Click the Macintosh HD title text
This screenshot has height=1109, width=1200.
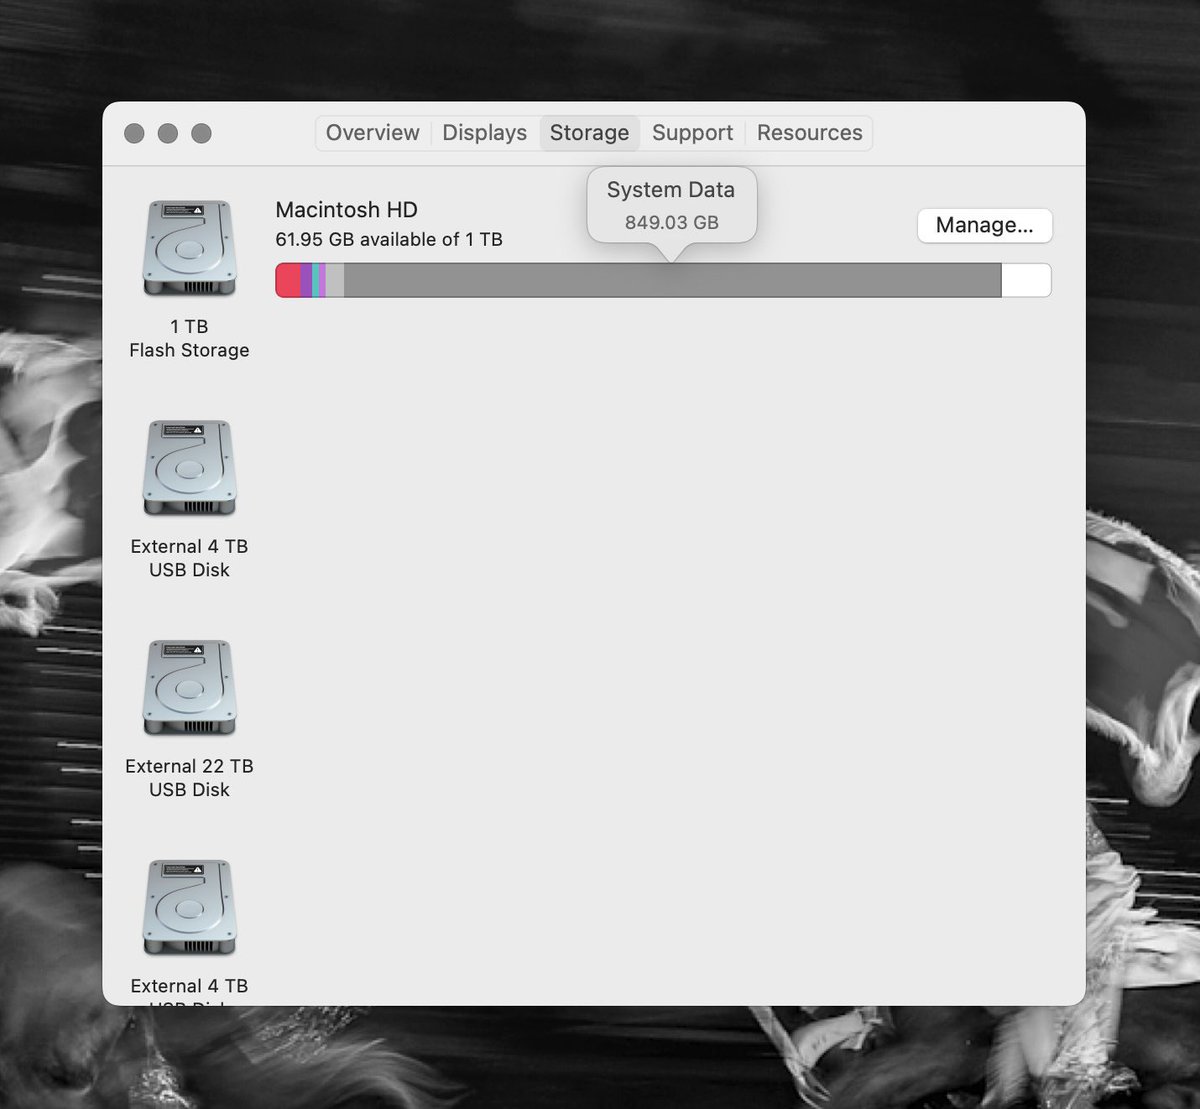(x=346, y=210)
